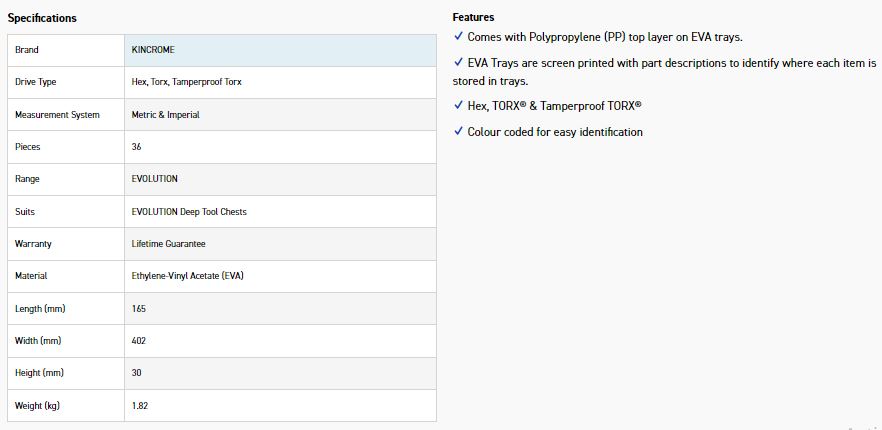Click the Ethylene-Vinyl Acetate (EVA) material value
The height and width of the screenshot is (430, 882).
pyautogui.click(x=187, y=276)
